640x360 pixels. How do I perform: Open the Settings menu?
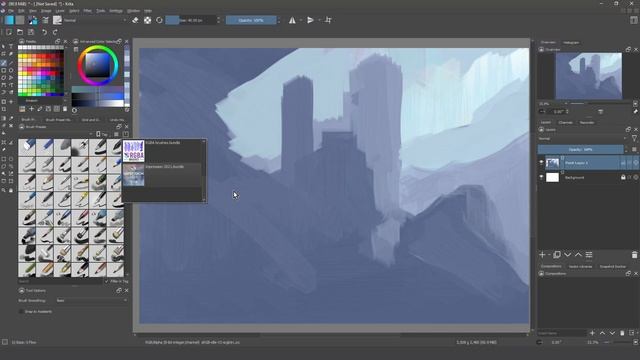point(116,11)
